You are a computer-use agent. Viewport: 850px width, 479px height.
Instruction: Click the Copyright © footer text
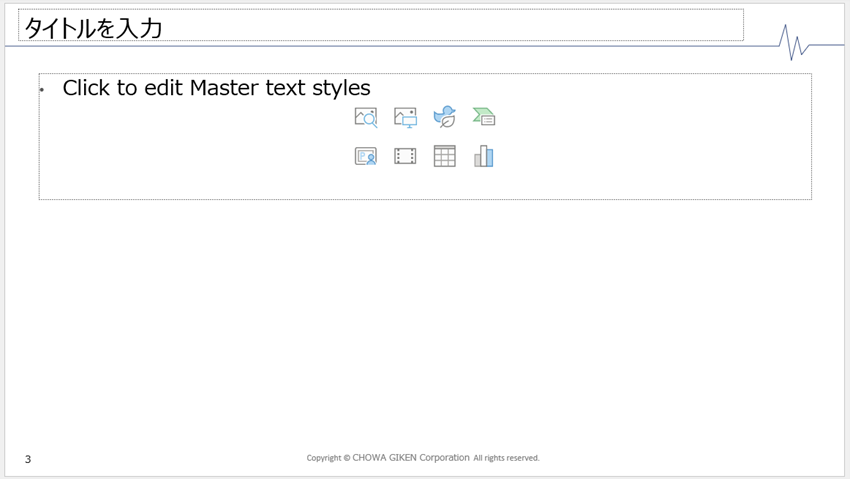328,458
